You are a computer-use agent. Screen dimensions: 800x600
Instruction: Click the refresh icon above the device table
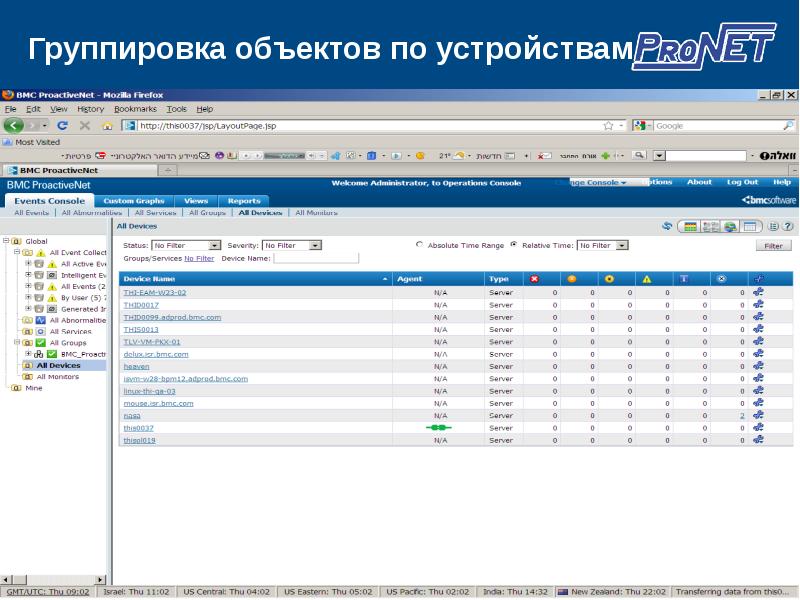click(667, 227)
